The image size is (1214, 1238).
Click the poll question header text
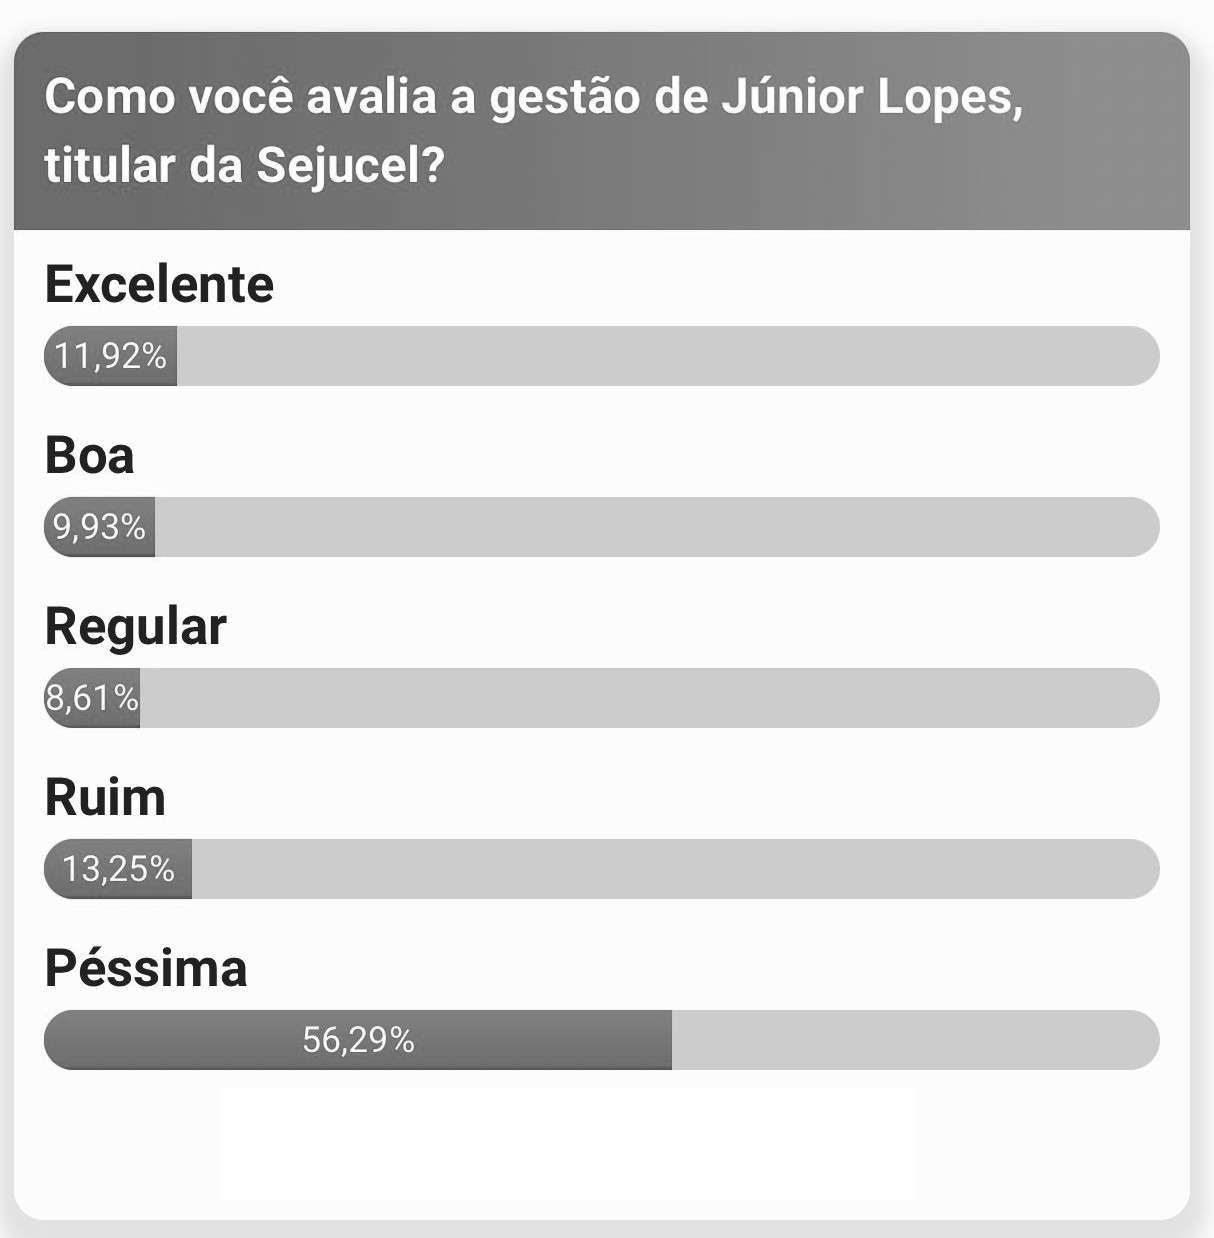534,131
